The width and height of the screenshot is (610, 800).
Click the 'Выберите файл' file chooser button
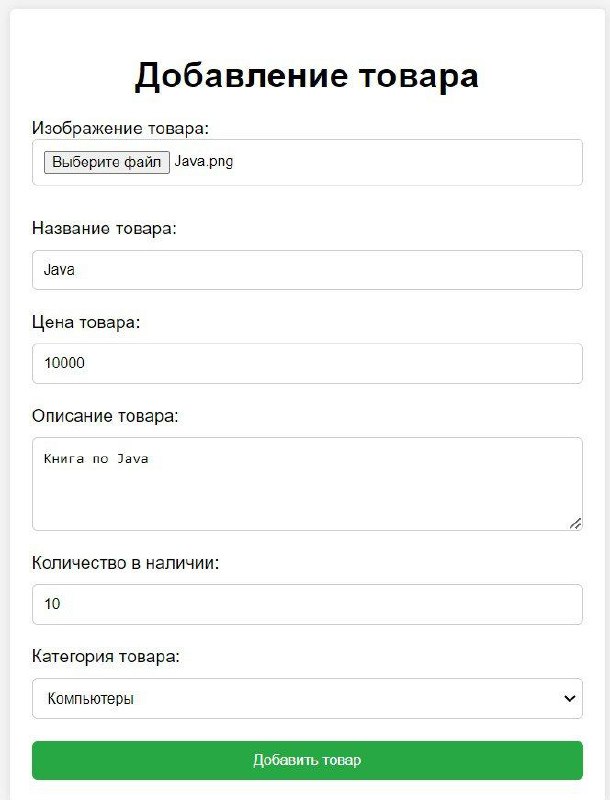pos(107,162)
